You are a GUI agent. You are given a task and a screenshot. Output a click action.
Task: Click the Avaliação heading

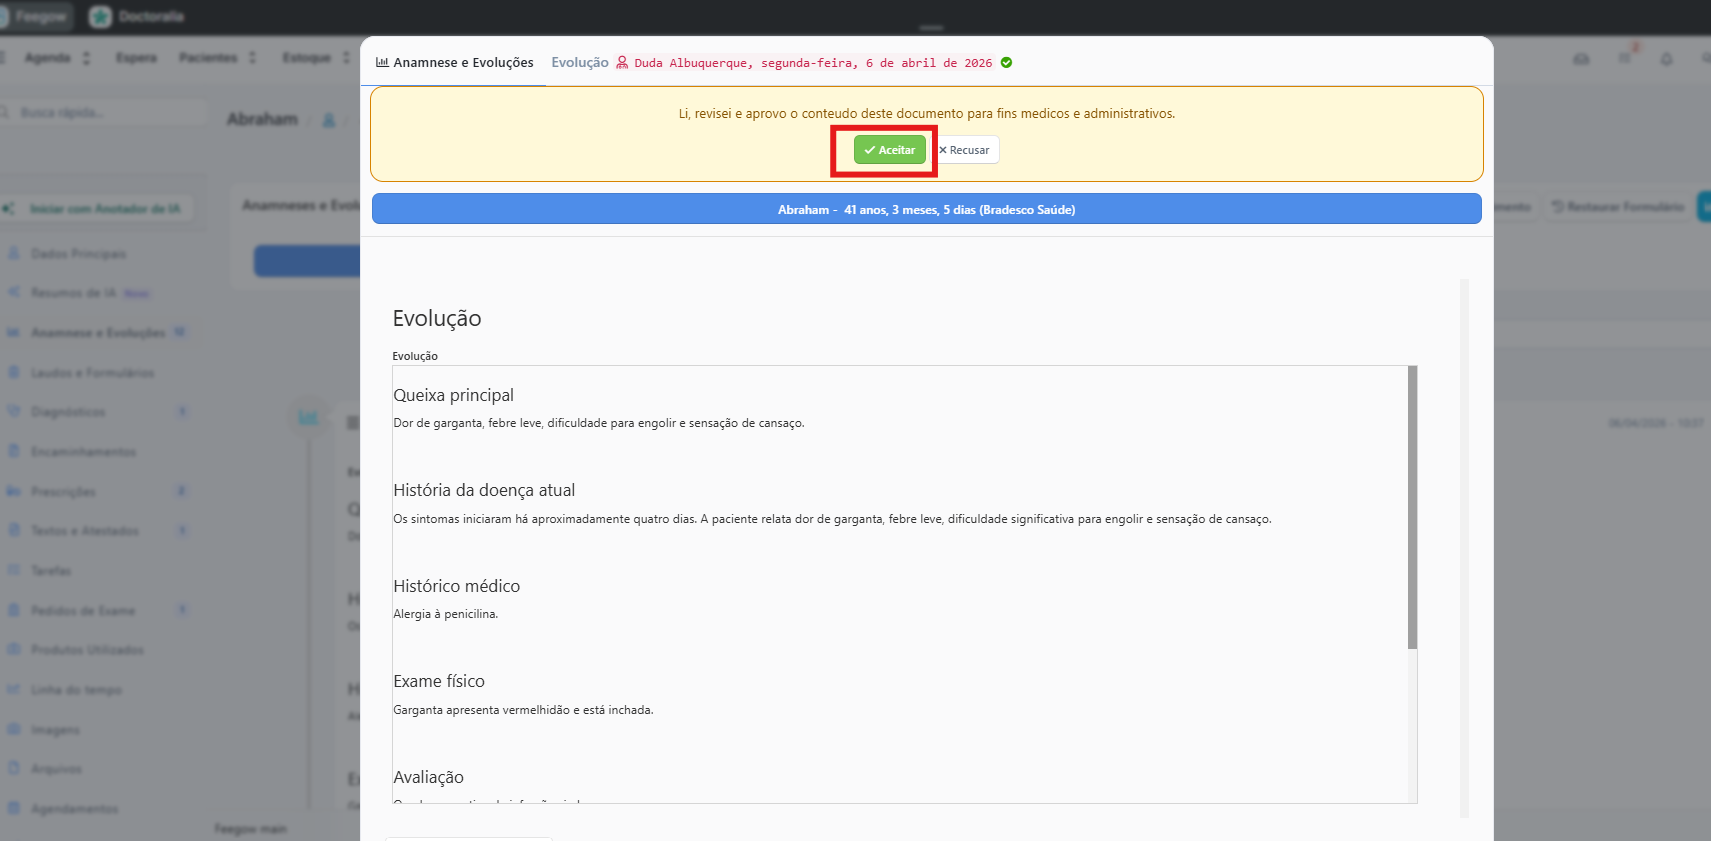point(428,777)
